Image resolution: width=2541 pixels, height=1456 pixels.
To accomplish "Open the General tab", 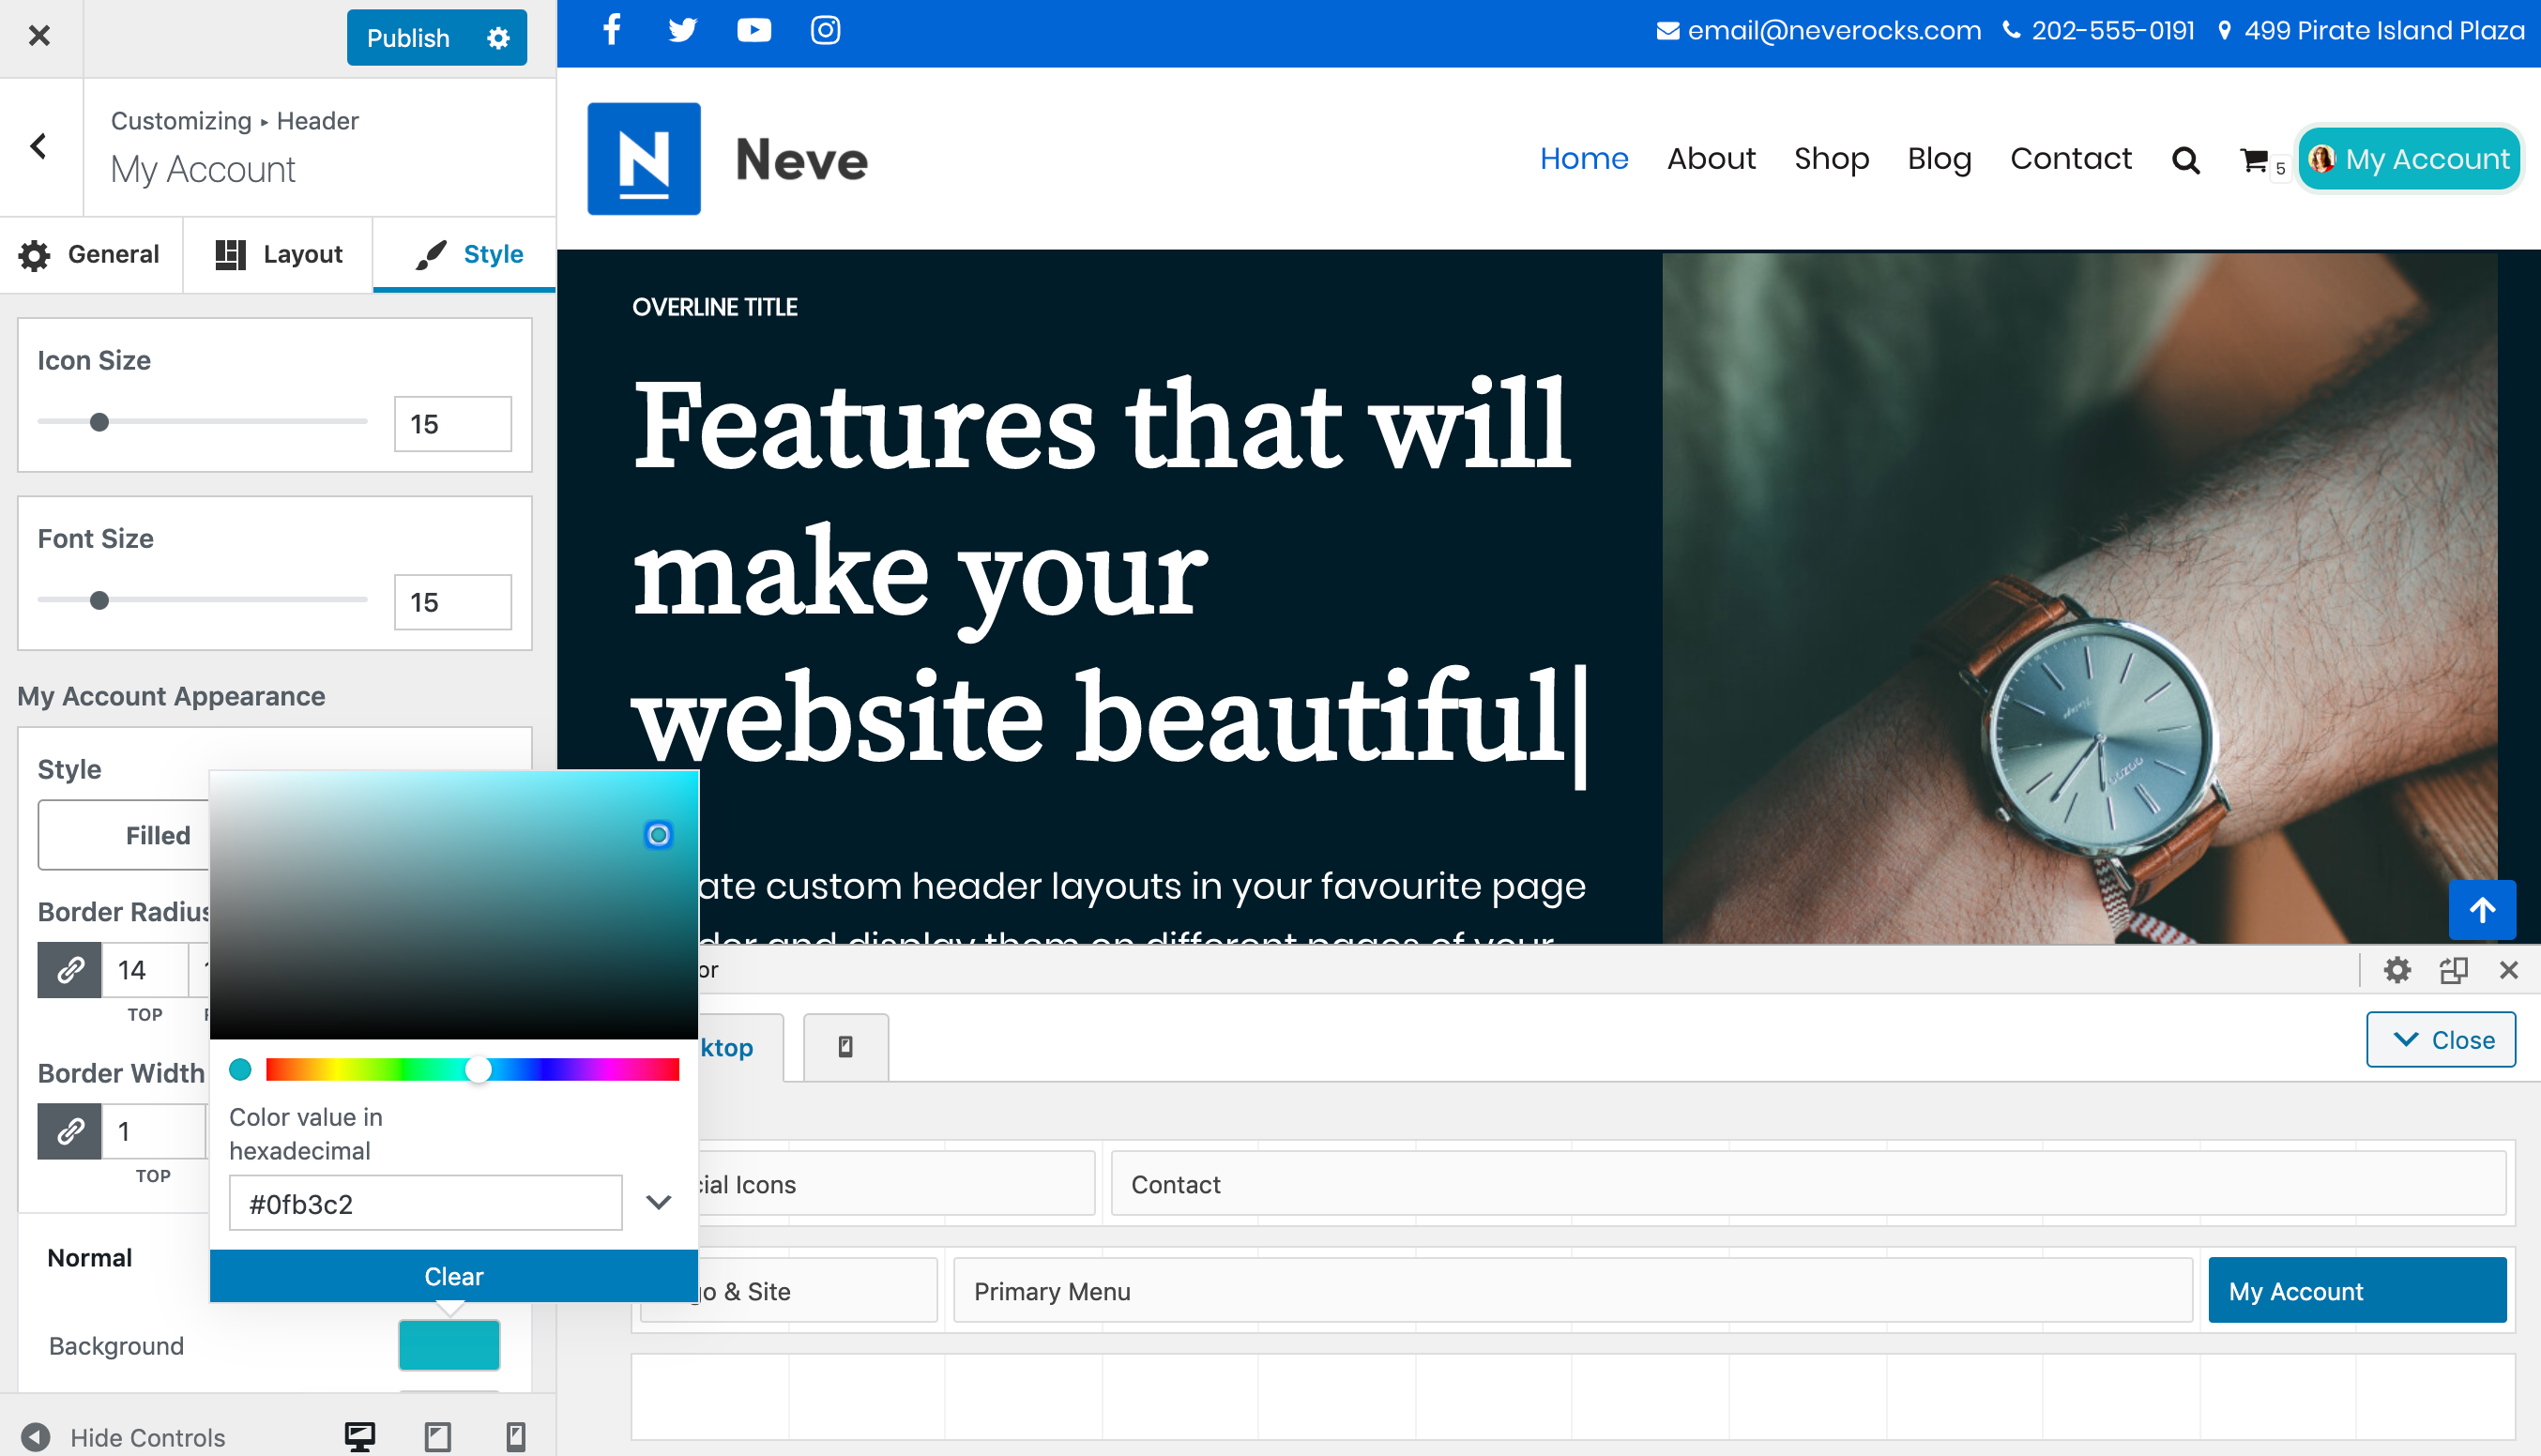I will pos(90,254).
